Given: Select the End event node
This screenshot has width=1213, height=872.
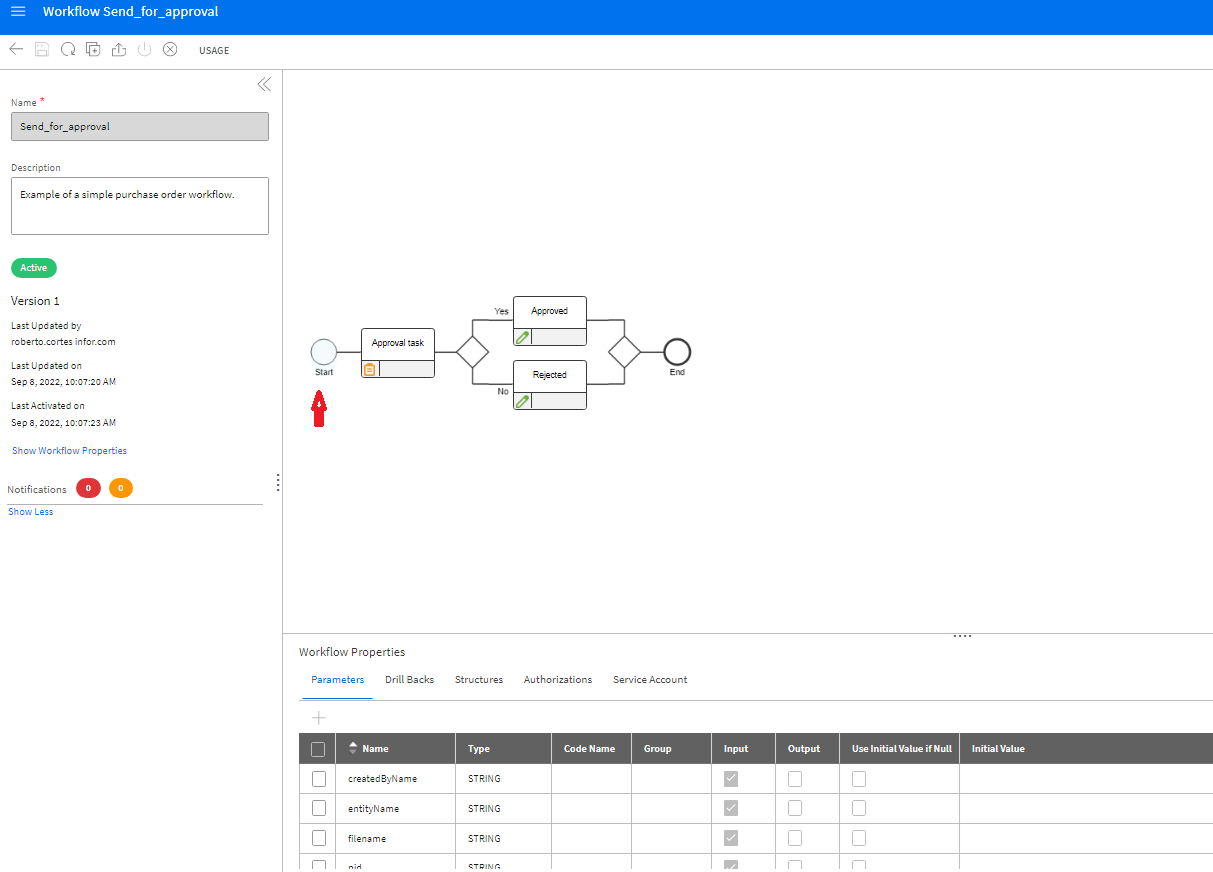Looking at the screenshot, I should (x=677, y=352).
